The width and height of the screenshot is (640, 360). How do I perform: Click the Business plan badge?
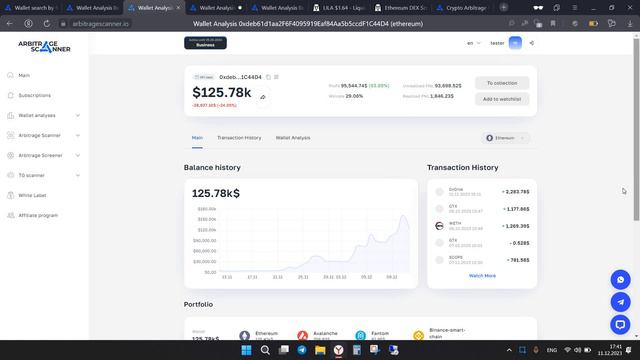click(x=205, y=43)
